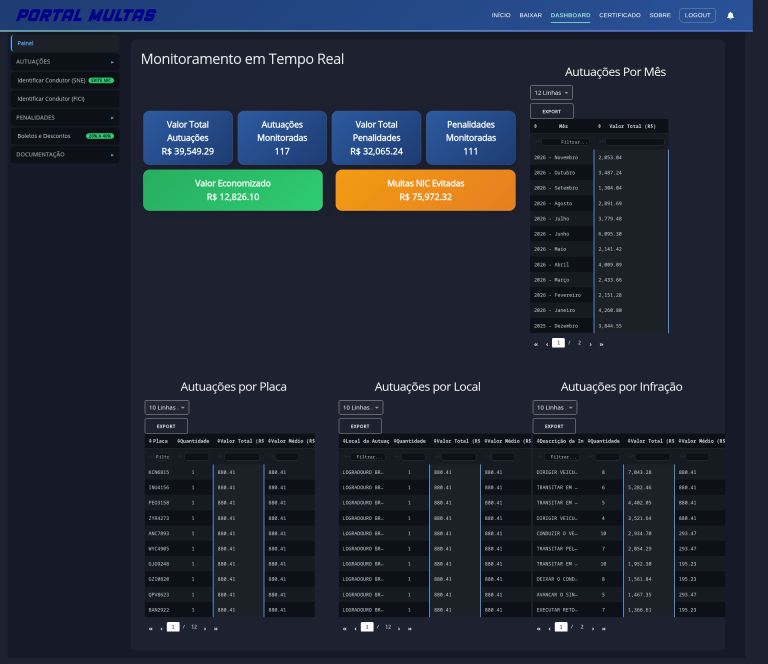Open the 12 Linhas rows dropdown
This screenshot has width=768, height=664.
click(551, 93)
